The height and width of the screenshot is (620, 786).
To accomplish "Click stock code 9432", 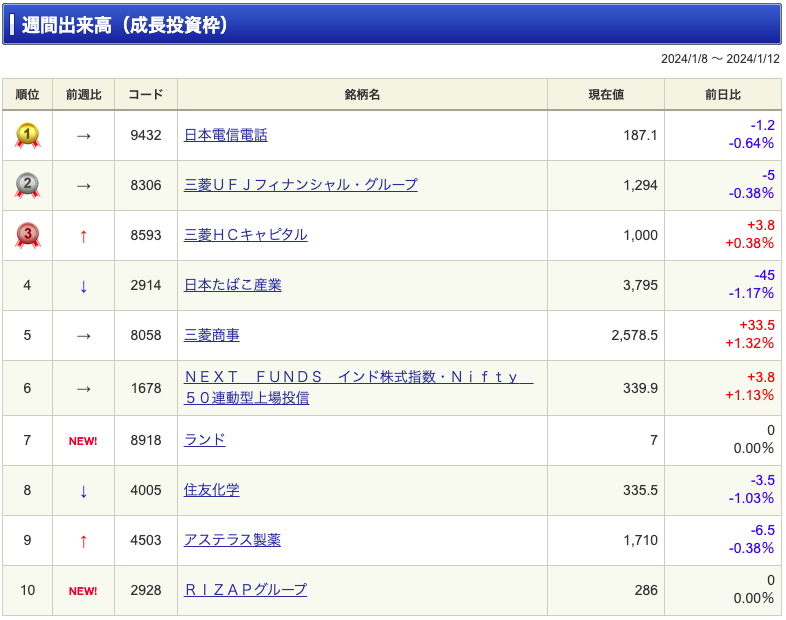I will (x=146, y=135).
